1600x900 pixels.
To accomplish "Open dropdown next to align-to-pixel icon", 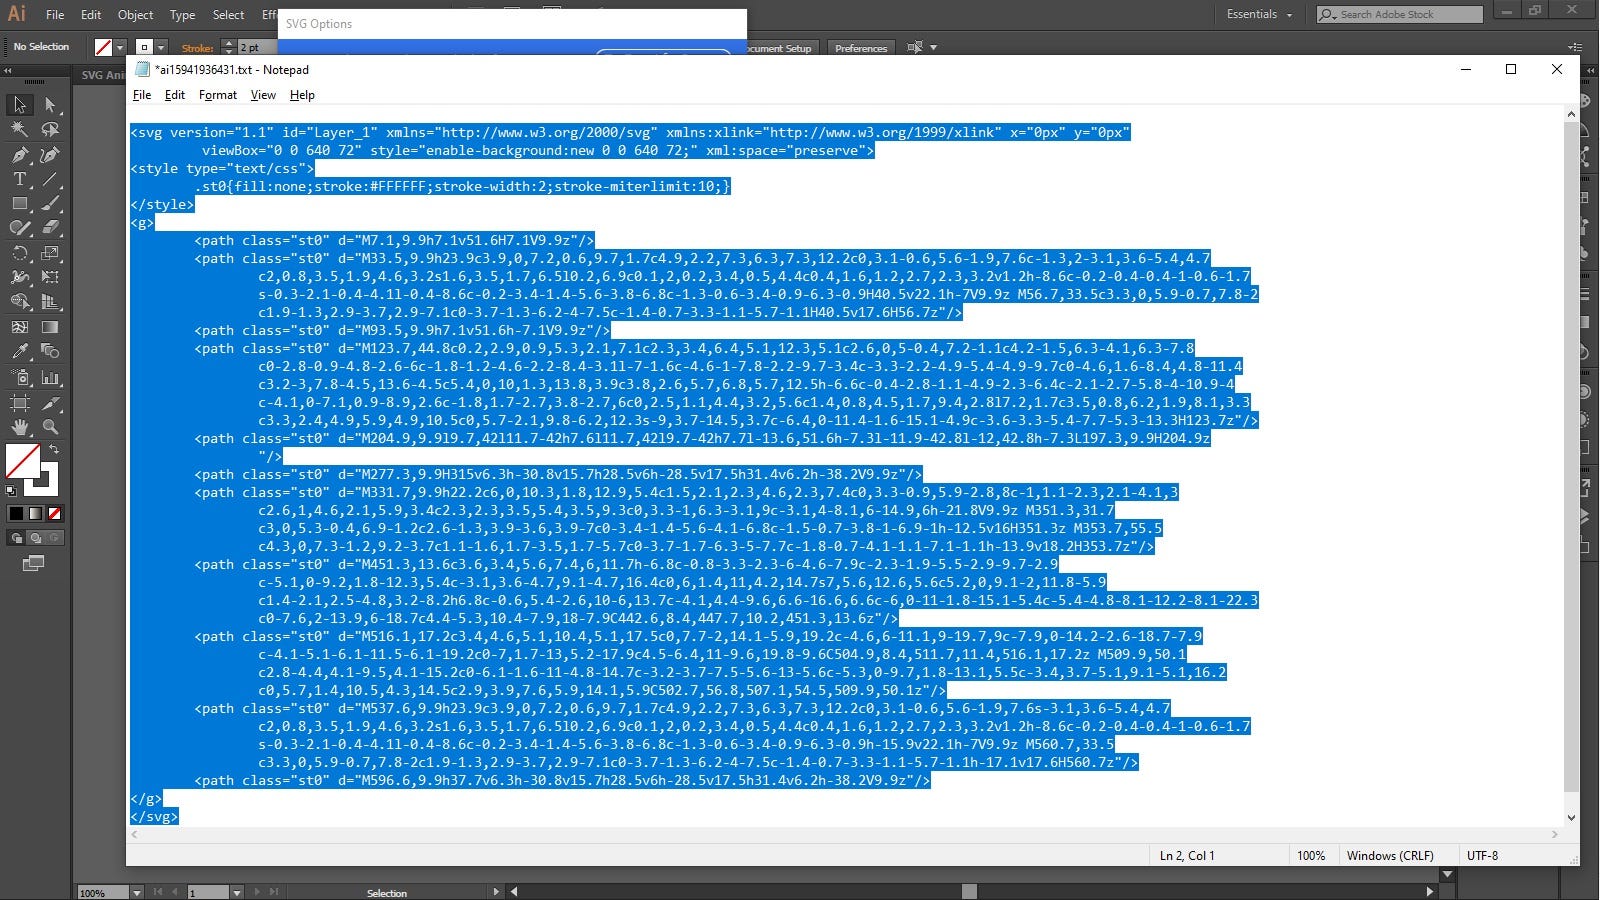I will [x=934, y=47].
